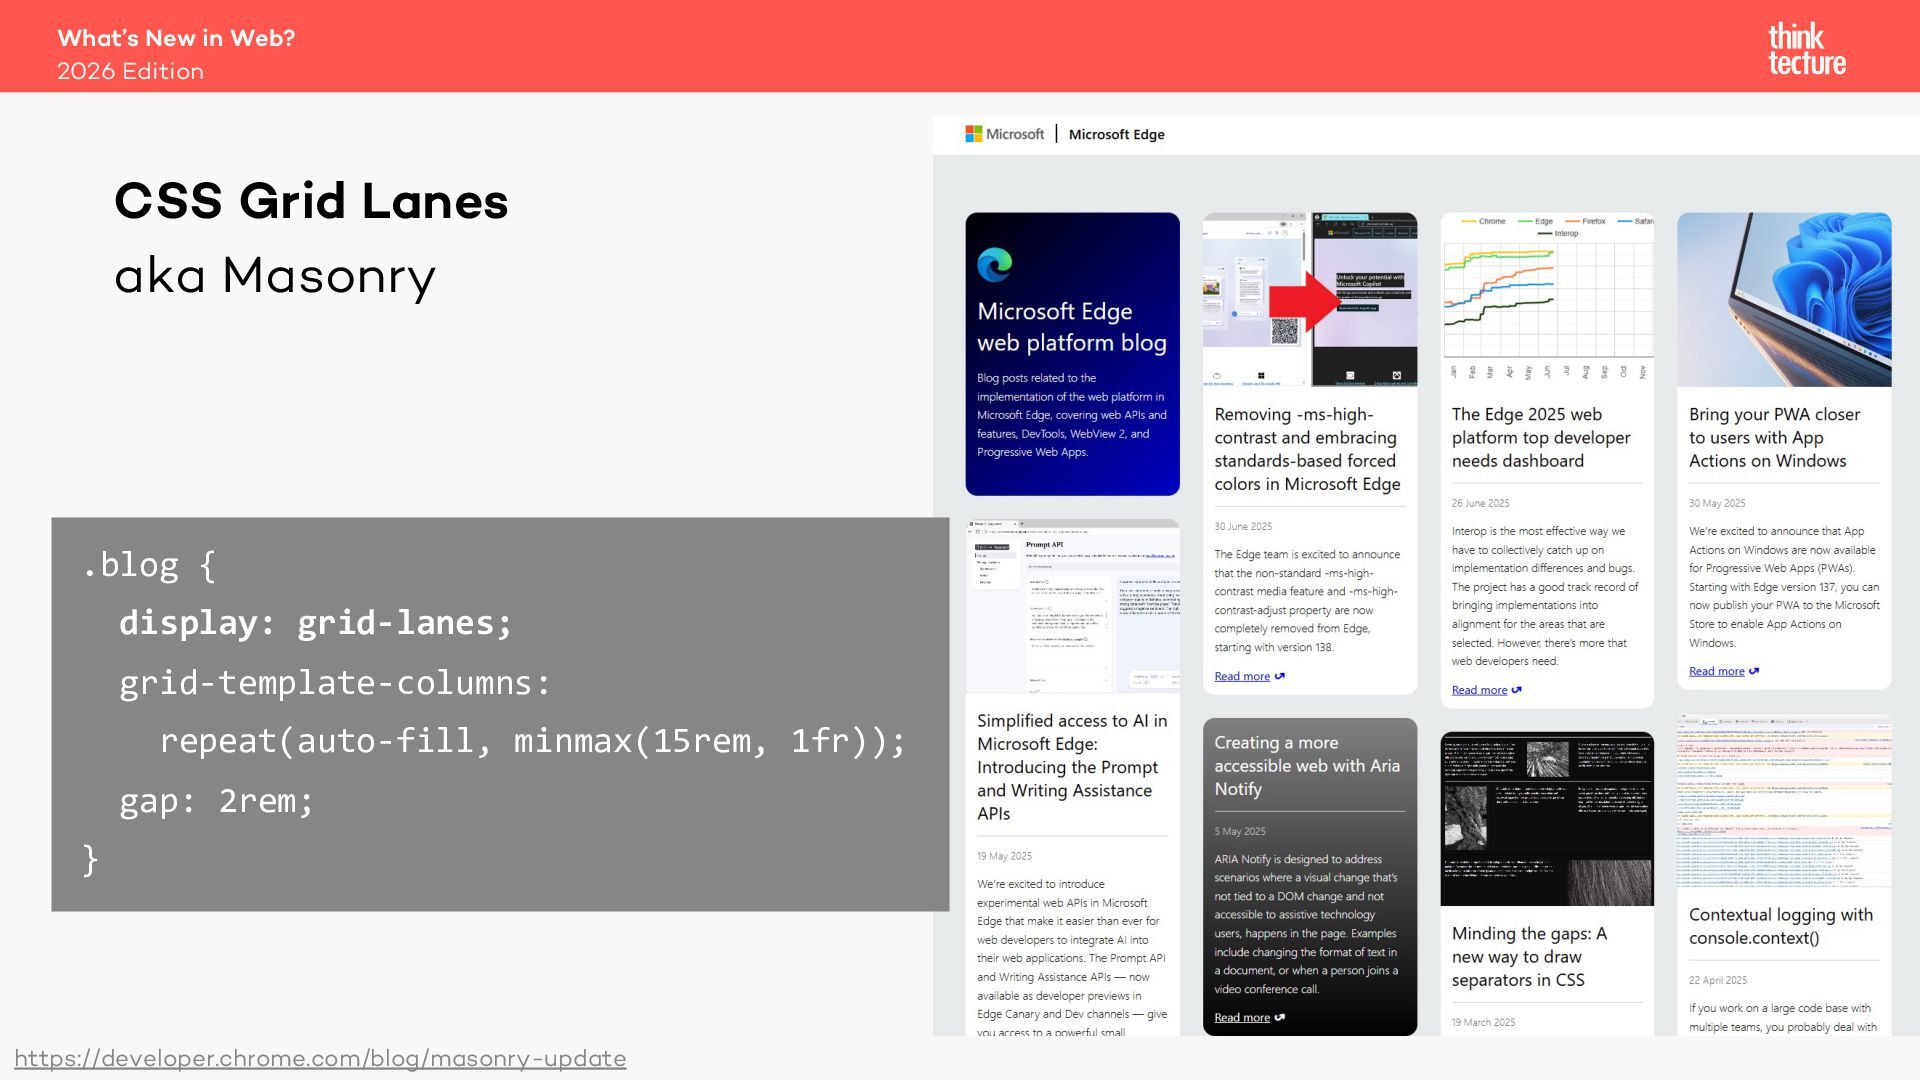Open Read more for PWA App Actions post
1920x1080 pixels.
click(1716, 672)
